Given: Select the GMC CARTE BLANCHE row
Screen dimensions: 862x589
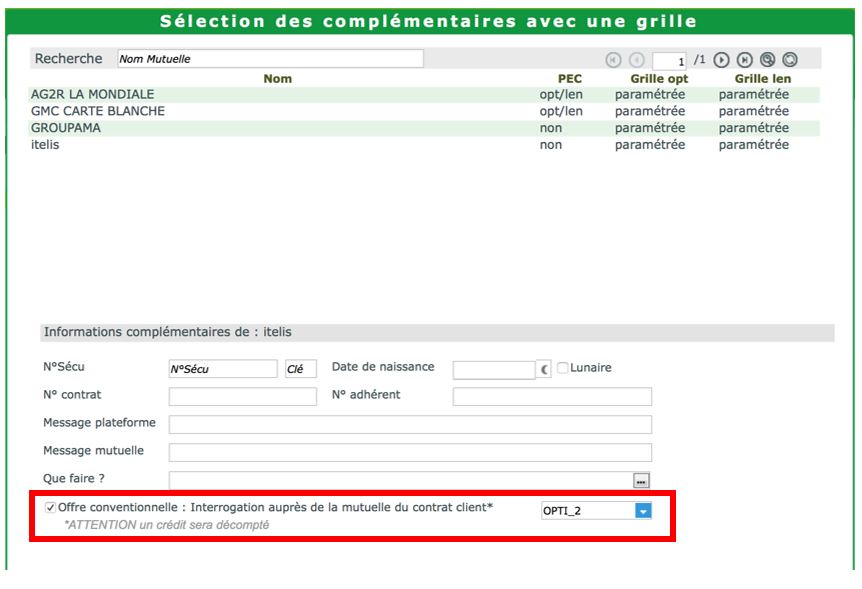Looking at the screenshot, I should coord(424,111).
